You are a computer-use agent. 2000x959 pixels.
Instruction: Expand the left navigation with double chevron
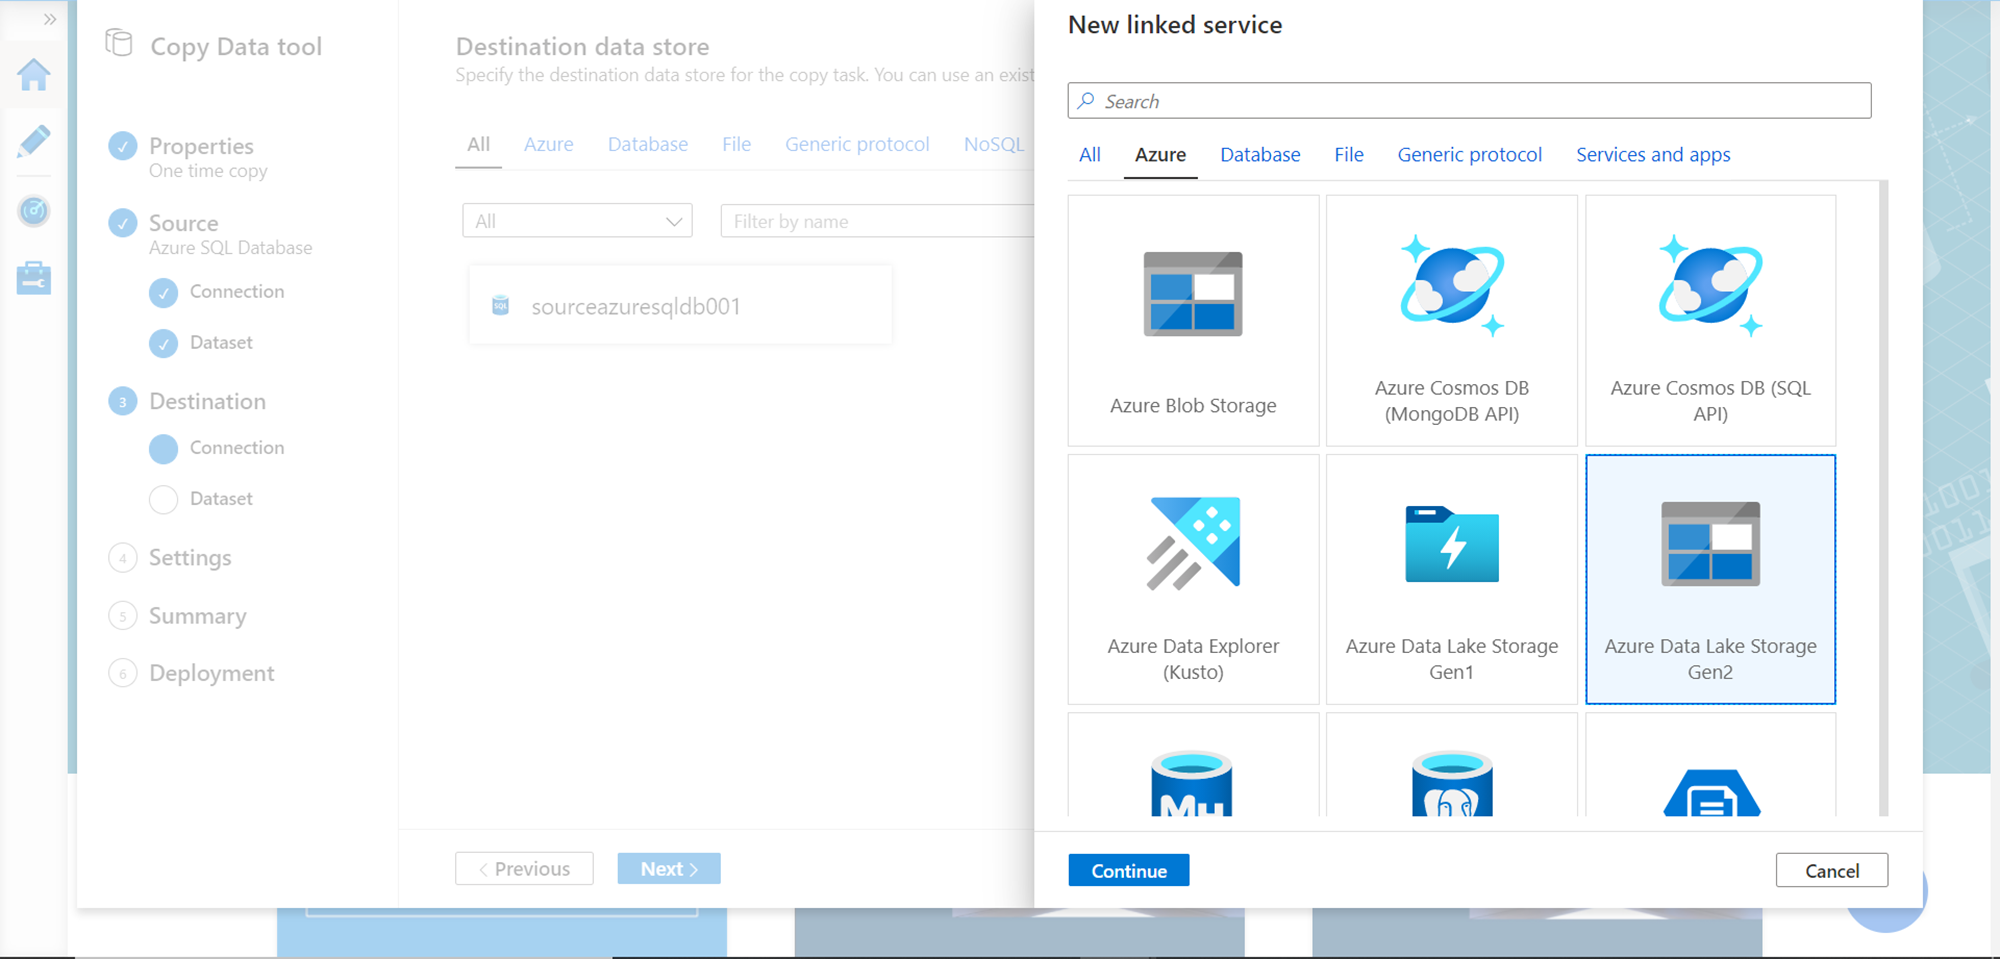click(x=50, y=19)
